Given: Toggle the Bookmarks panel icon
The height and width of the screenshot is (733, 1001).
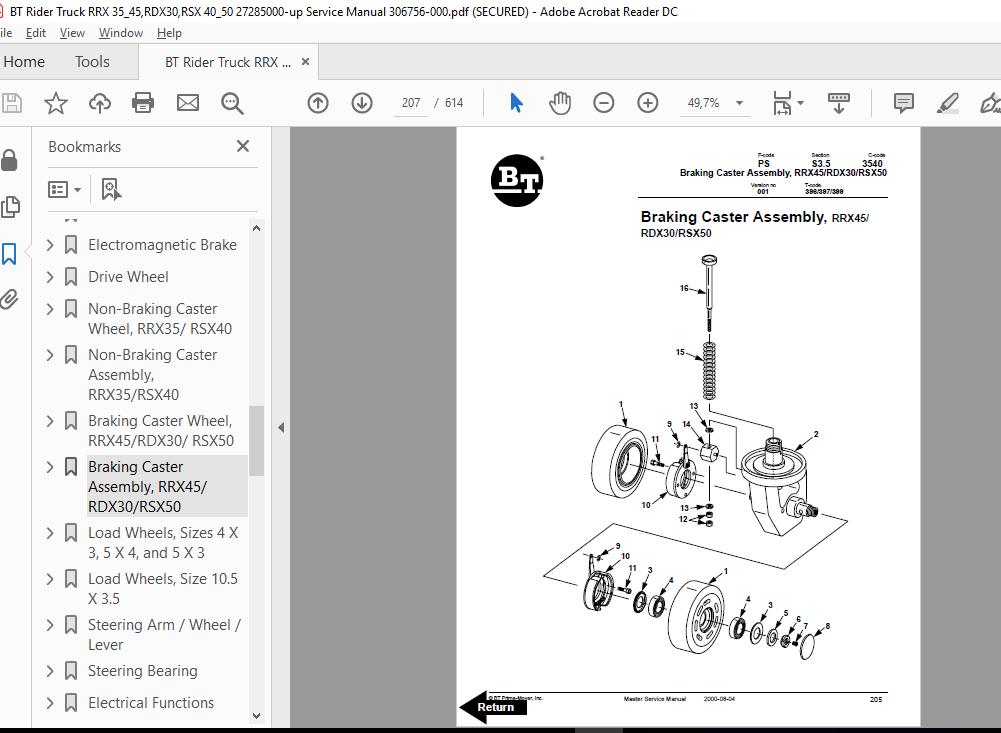Looking at the screenshot, I should click(x=10, y=254).
